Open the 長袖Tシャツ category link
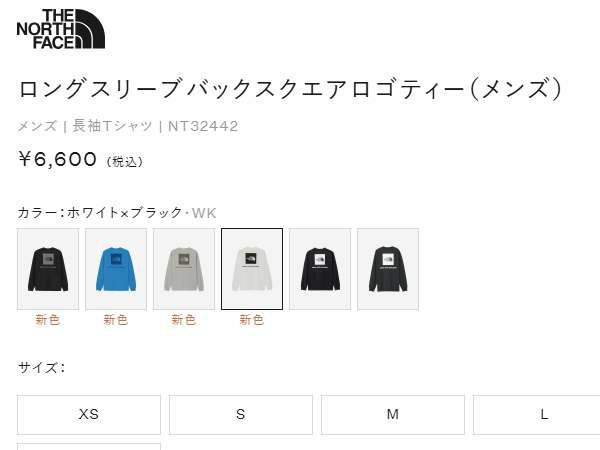Image resolution: width=600 pixels, height=450 pixels. 112,126
